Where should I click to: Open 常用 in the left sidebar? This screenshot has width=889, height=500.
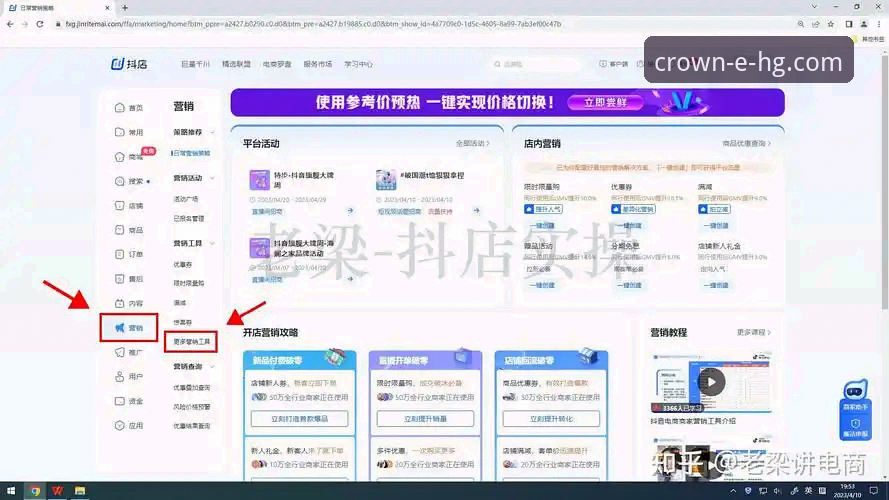pos(129,132)
